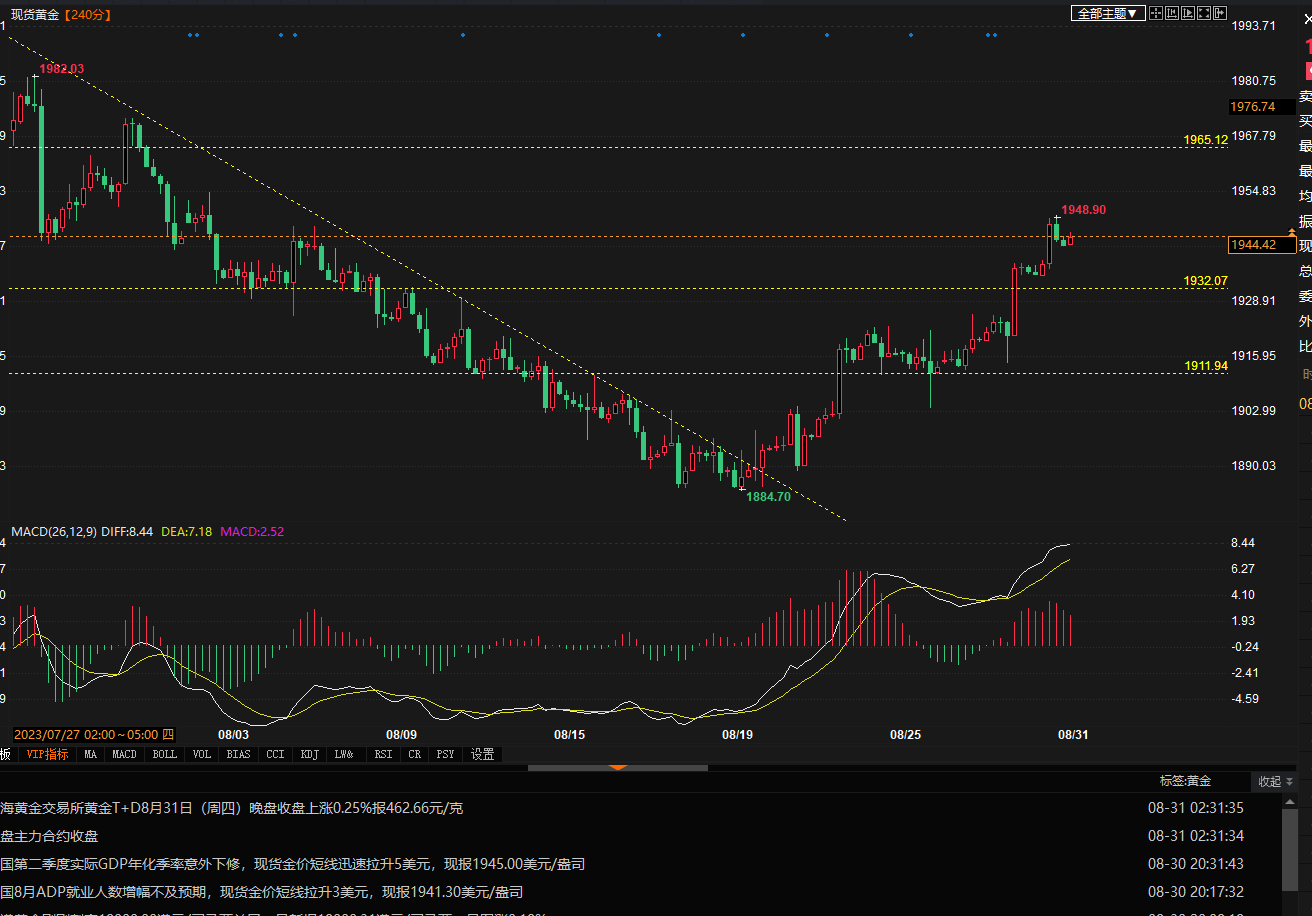Click the 1948.90 recent high label
Image resolution: width=1312 pixels, height=916 pixels.
click(x=1083, y=210)
